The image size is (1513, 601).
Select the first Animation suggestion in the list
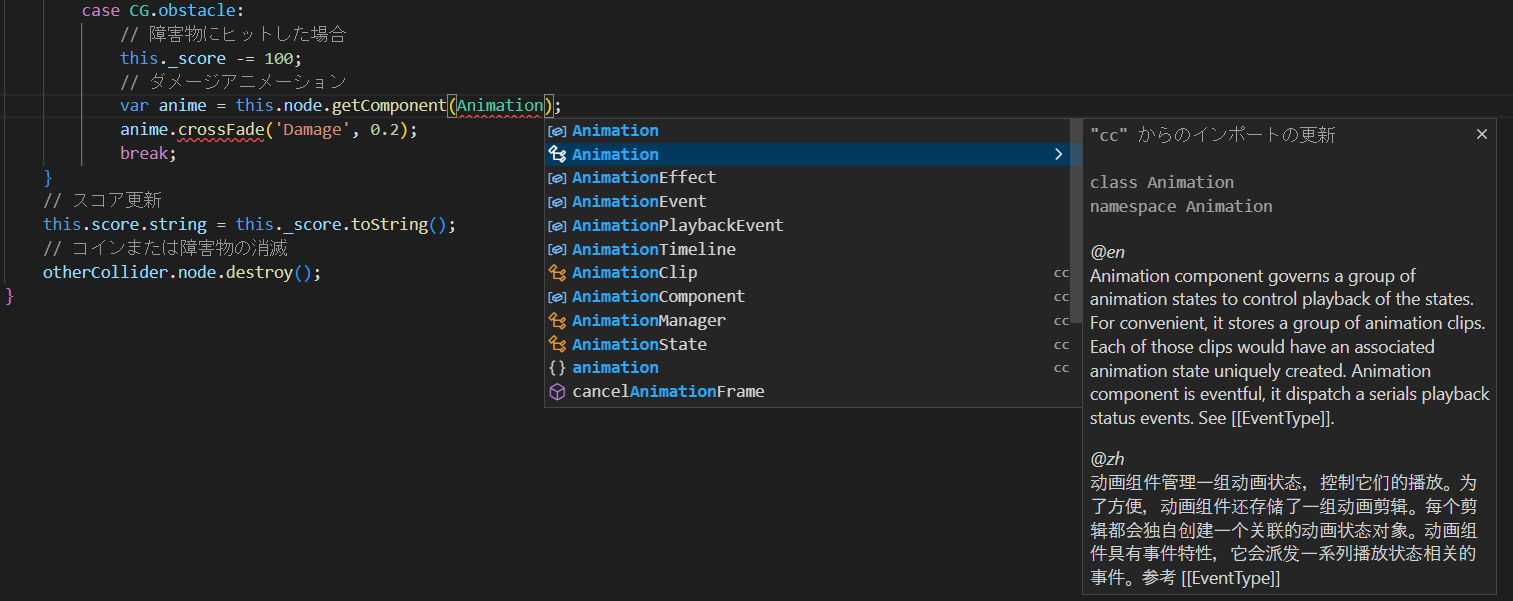point(615,131)
